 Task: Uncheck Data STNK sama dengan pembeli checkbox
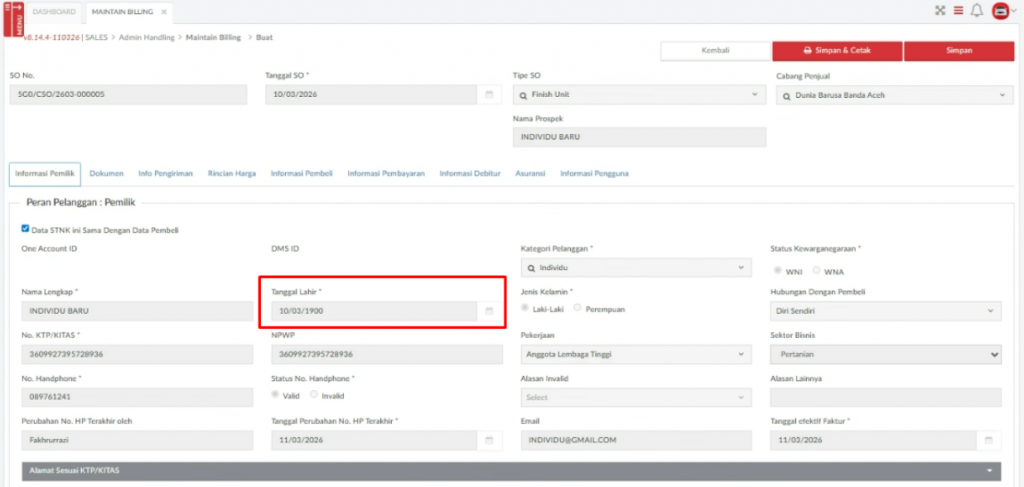(x=25, y=229)
